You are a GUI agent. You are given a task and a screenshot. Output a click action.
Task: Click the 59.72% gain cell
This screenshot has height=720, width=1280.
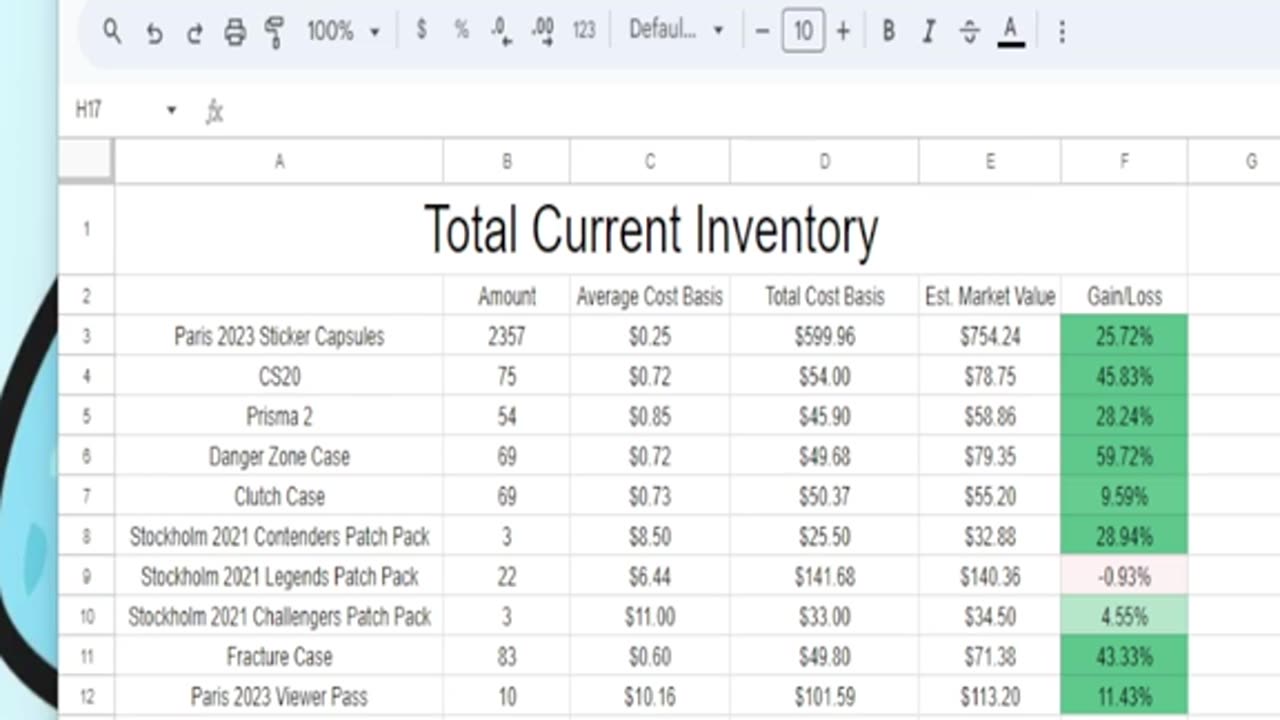tap(1124, 456)
